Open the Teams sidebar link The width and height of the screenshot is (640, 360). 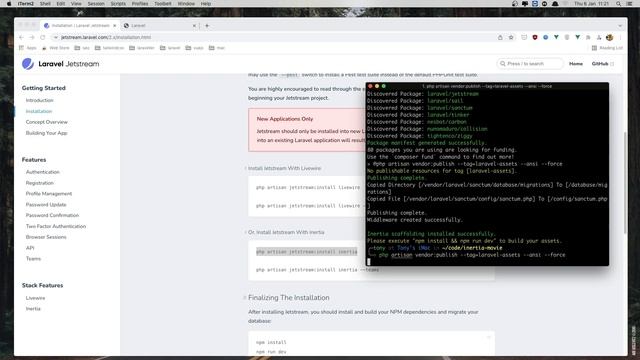[33, 258]
